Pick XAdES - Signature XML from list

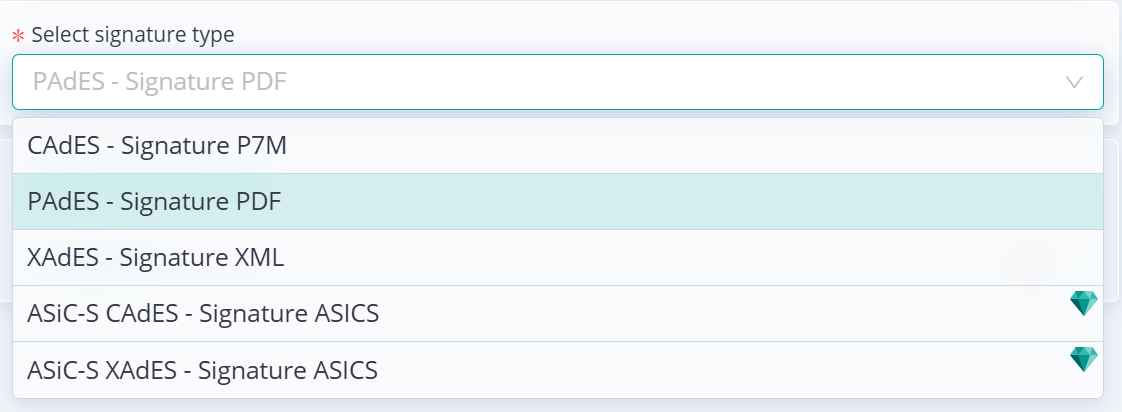(557, 258)
